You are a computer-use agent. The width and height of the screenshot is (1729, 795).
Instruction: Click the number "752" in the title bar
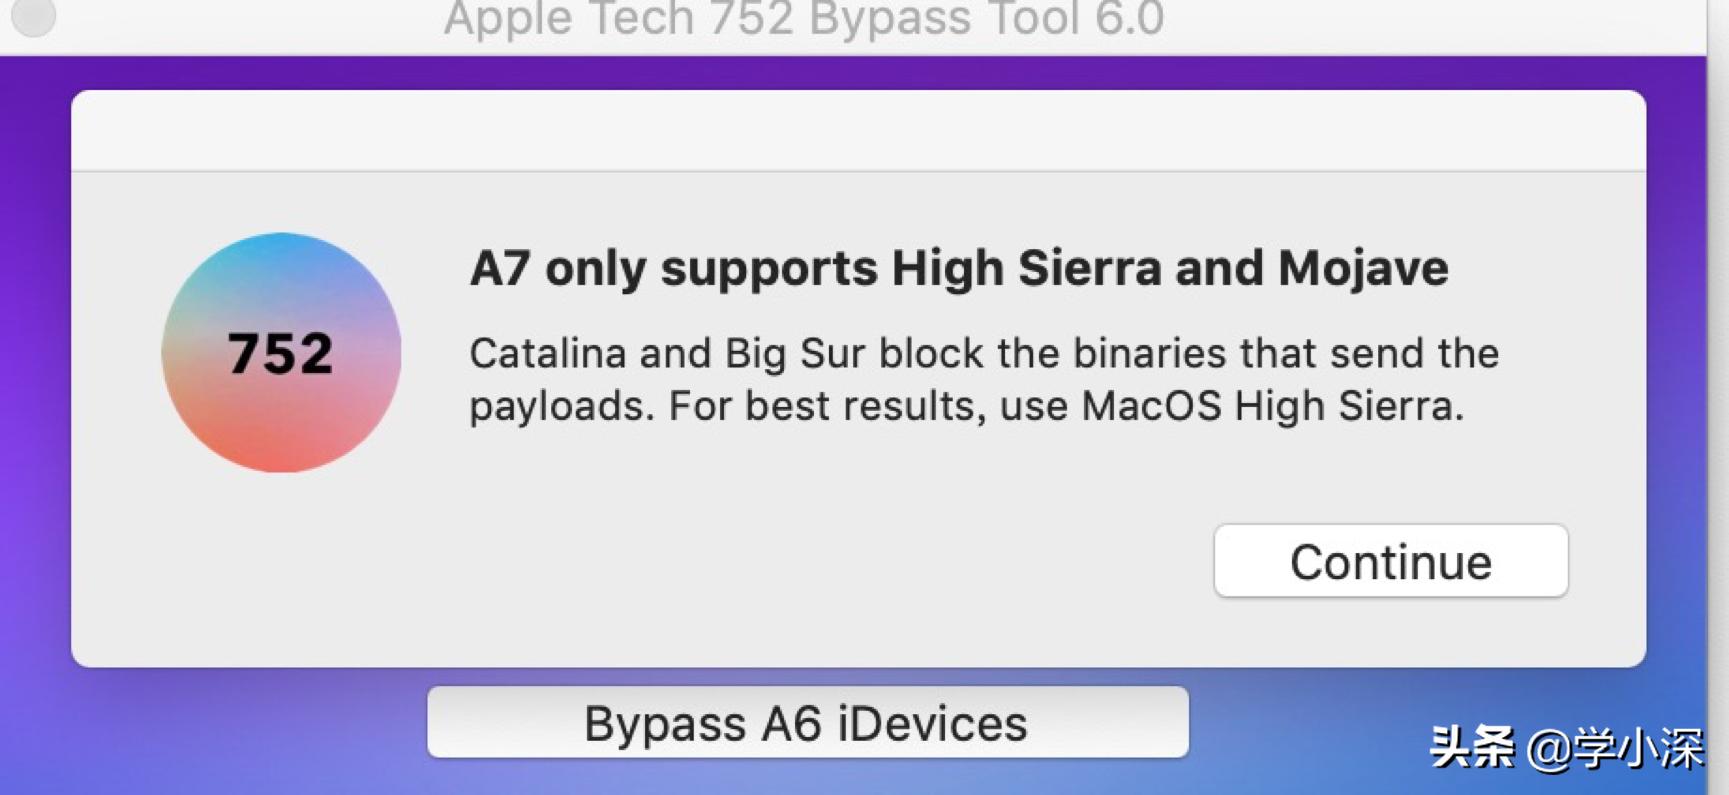click(751, 18)
